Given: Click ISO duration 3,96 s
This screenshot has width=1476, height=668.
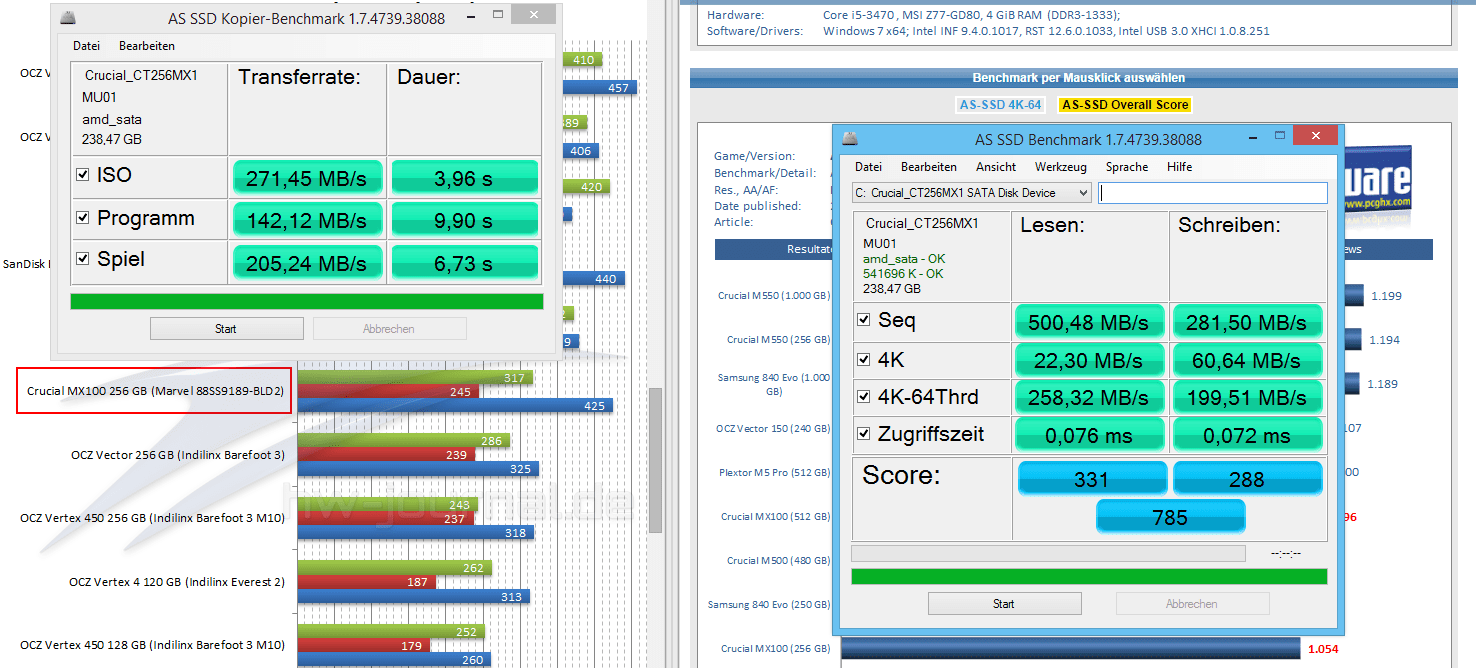Looking at the screenshot, I should pos(464,177).
